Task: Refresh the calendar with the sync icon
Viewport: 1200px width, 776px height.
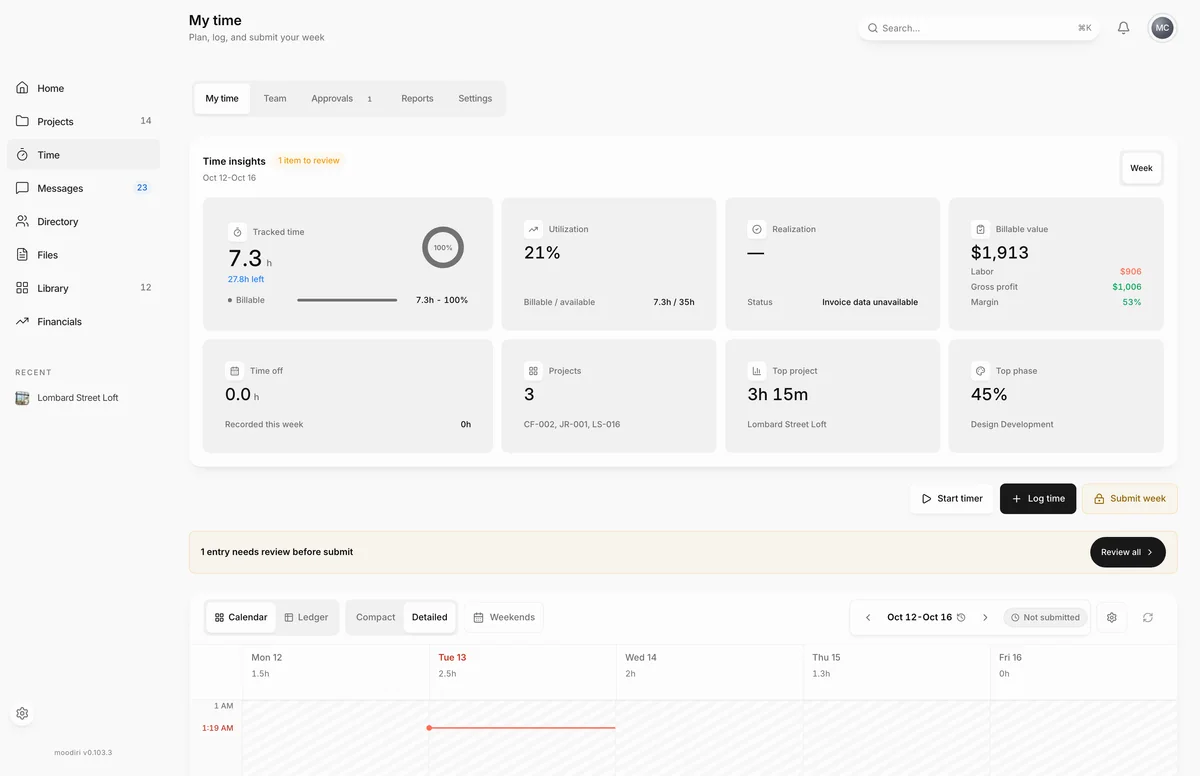Action: click(1148, 618)
